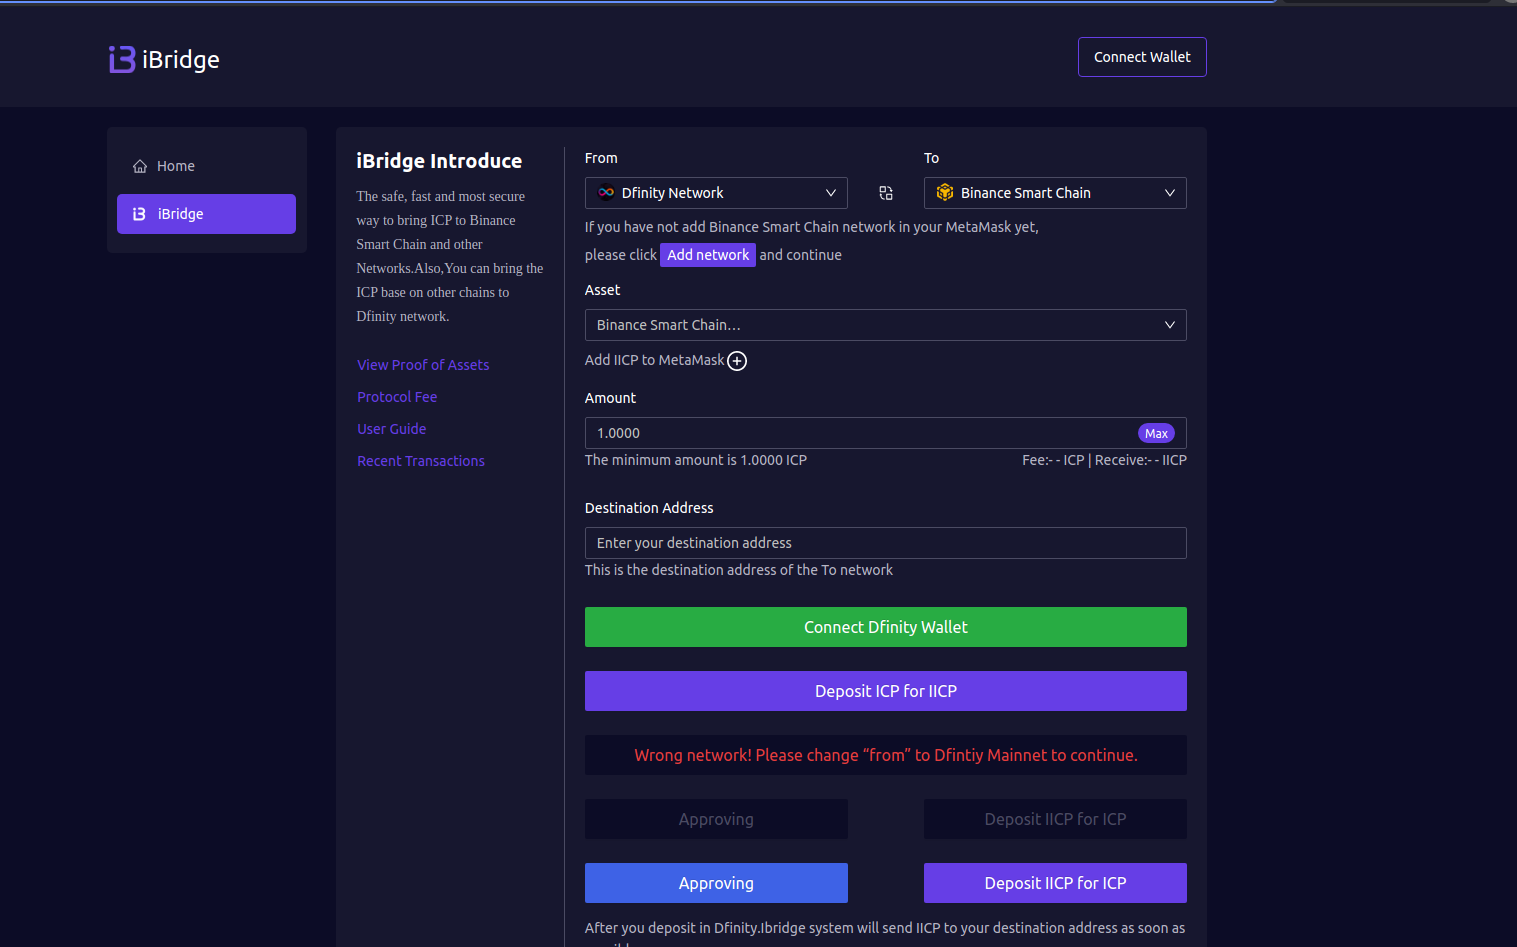Click the Dfinity Network infinity logo icon
The width and height of the screenshot is (1517, 947).
click(x=606, y=193)
